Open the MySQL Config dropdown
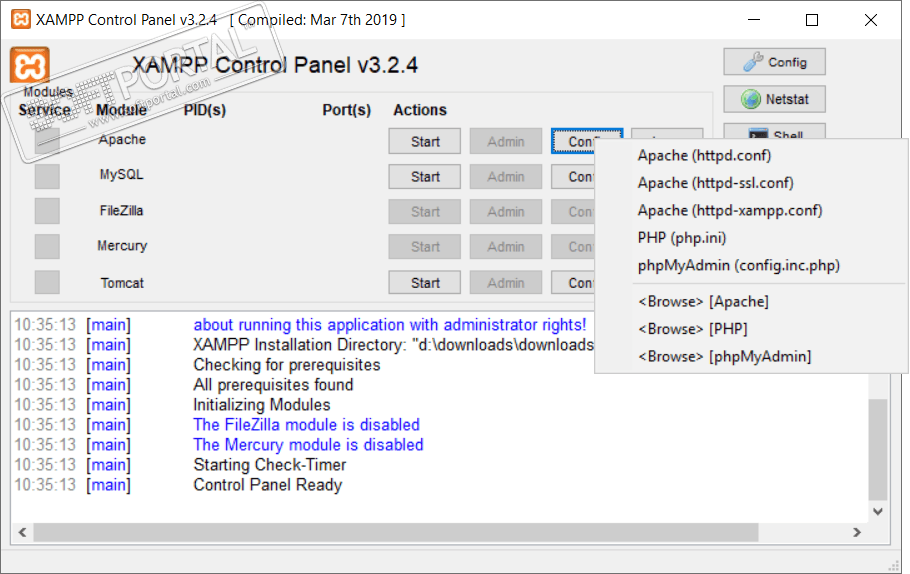Image resolution: width=910 pixels, height=574 pixels. tap(573, 176)
